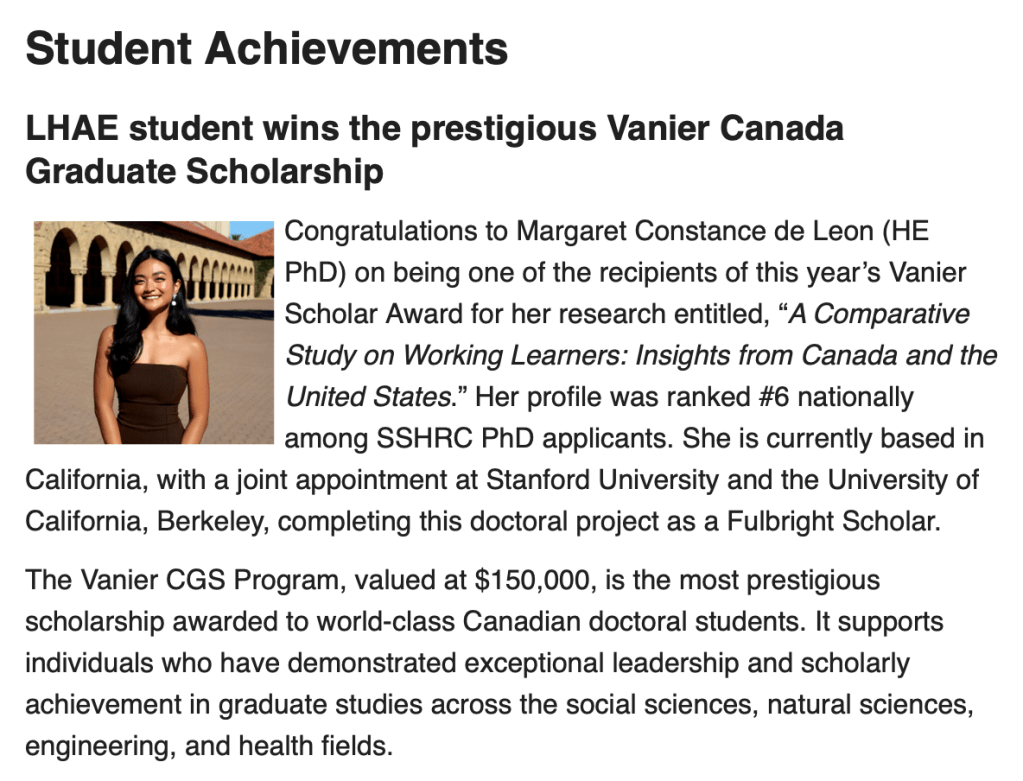Image resolution: width=1023 pixels, height=781 pixels.
Task: Click the italic text "United States"
Action: pyautogui.click(x=368, y=397)
